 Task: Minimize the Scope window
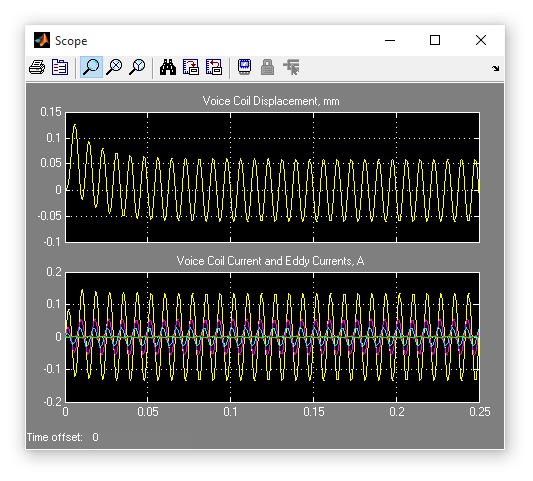(390, 40)
